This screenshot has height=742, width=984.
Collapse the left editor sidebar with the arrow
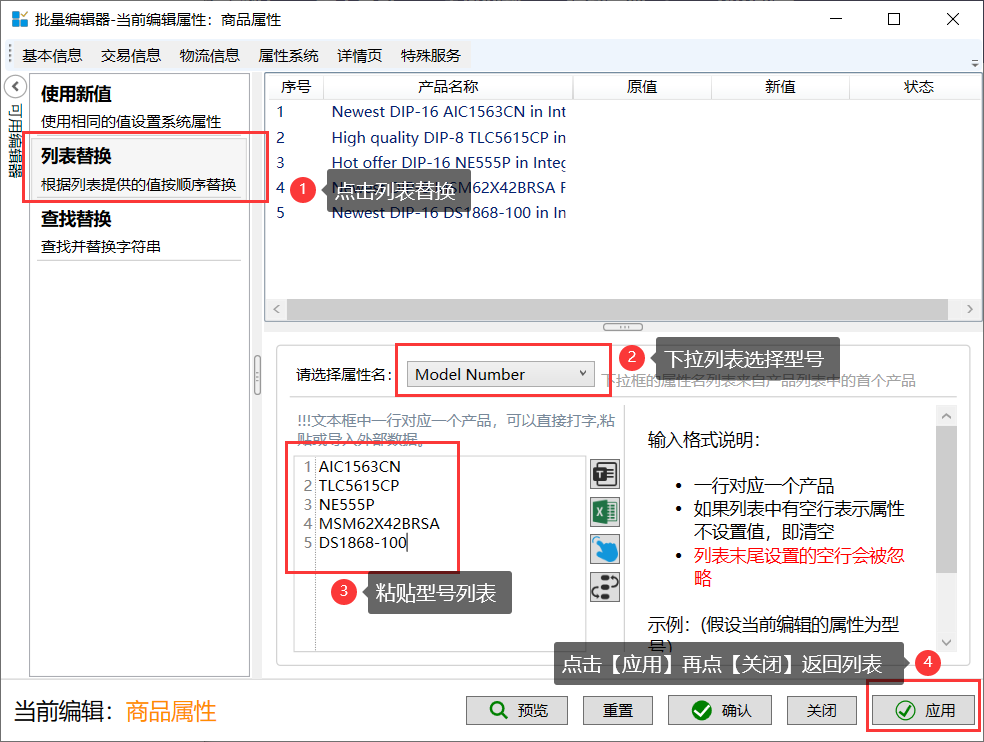(x=14, y=86)
